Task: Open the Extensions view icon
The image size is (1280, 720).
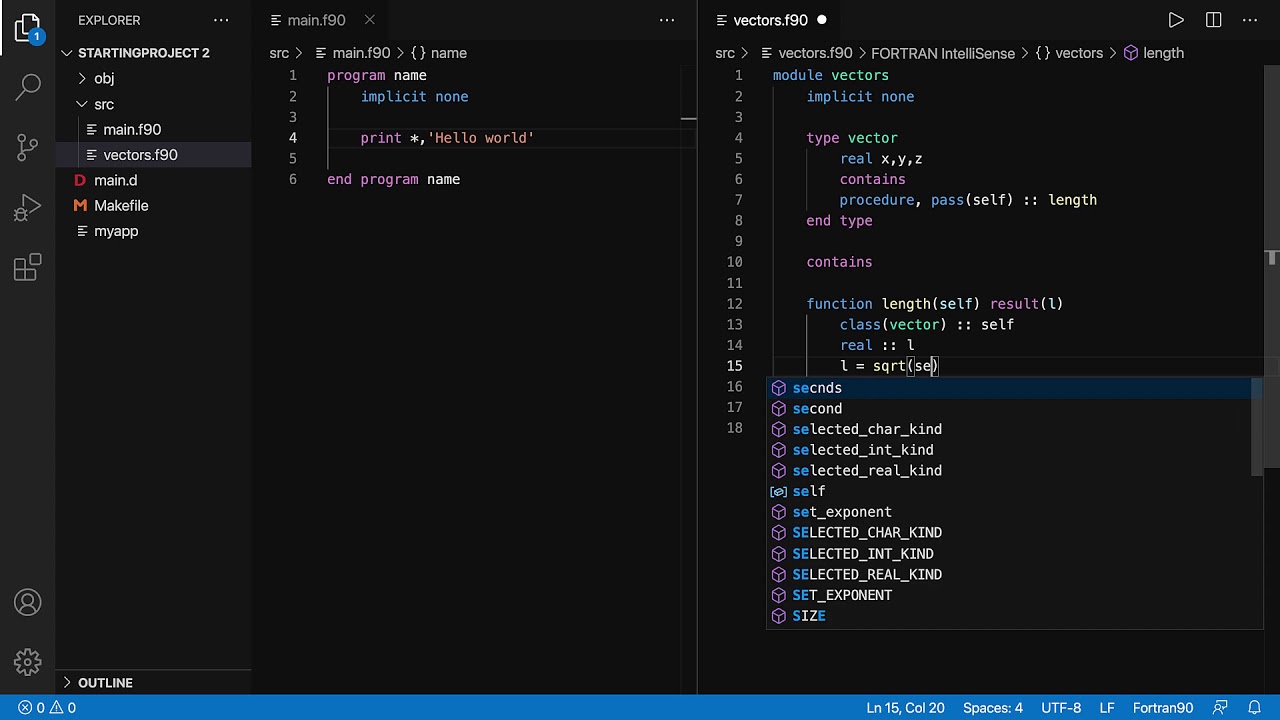Action: pyautogui.click(x=28, y=267)
